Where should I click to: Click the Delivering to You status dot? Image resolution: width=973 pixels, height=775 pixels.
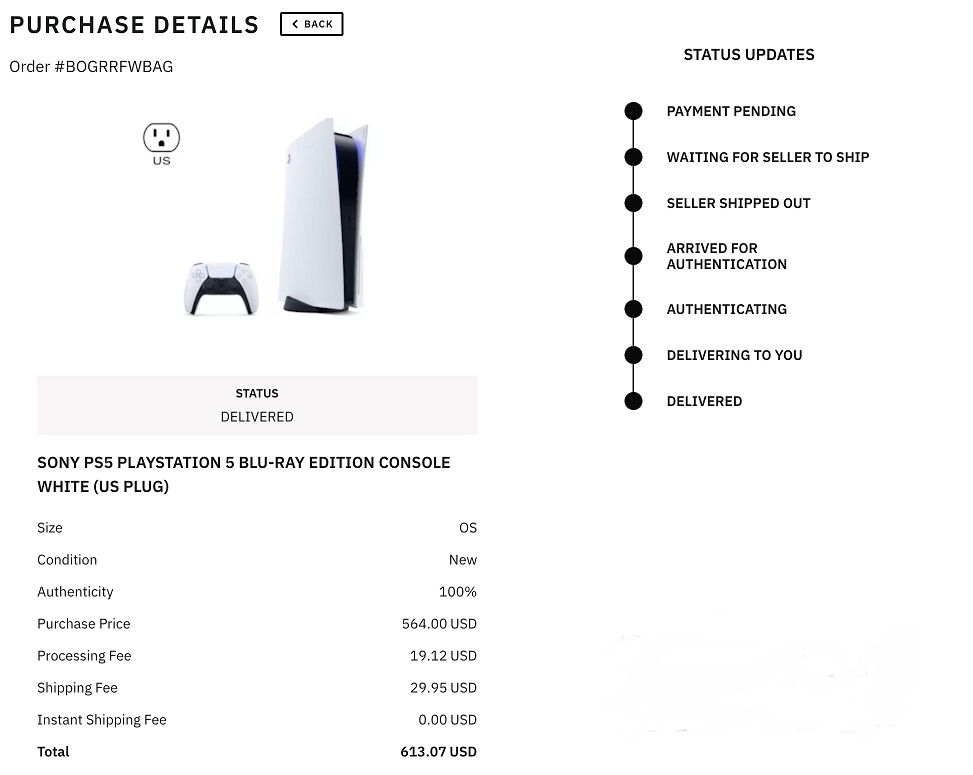click(633, 355)
